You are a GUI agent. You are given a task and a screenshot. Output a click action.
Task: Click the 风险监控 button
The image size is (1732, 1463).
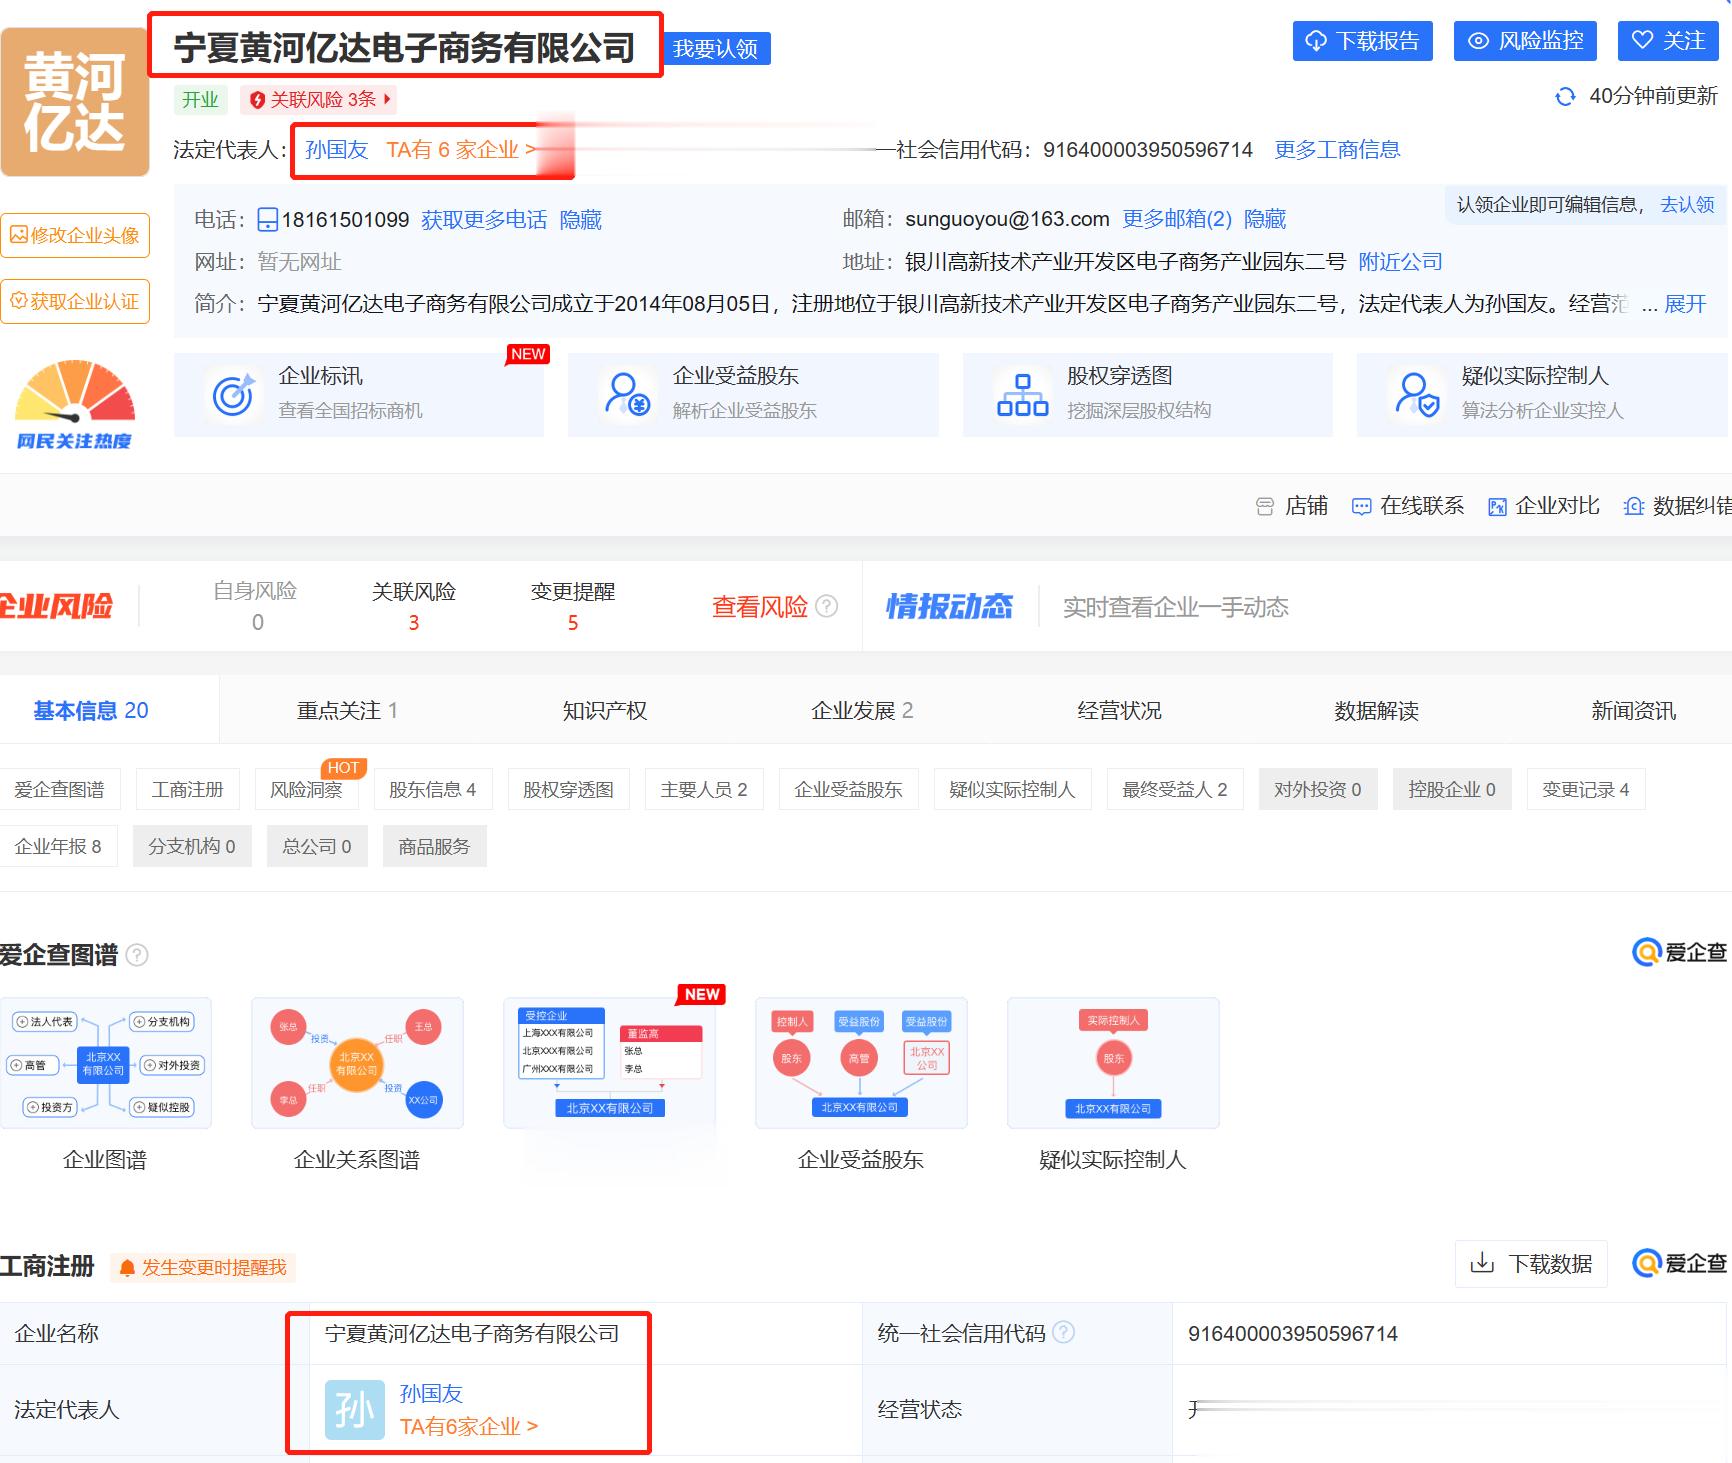click(x=1524, y=41)
